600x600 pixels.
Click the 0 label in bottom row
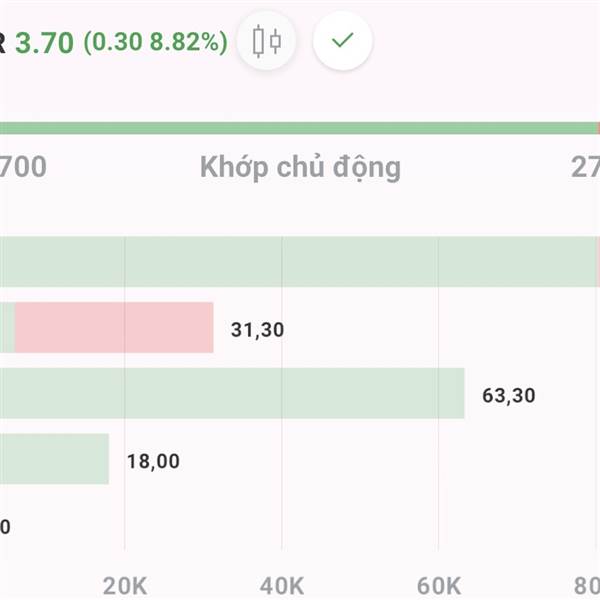pyautogui.click(x=5, y=527)
